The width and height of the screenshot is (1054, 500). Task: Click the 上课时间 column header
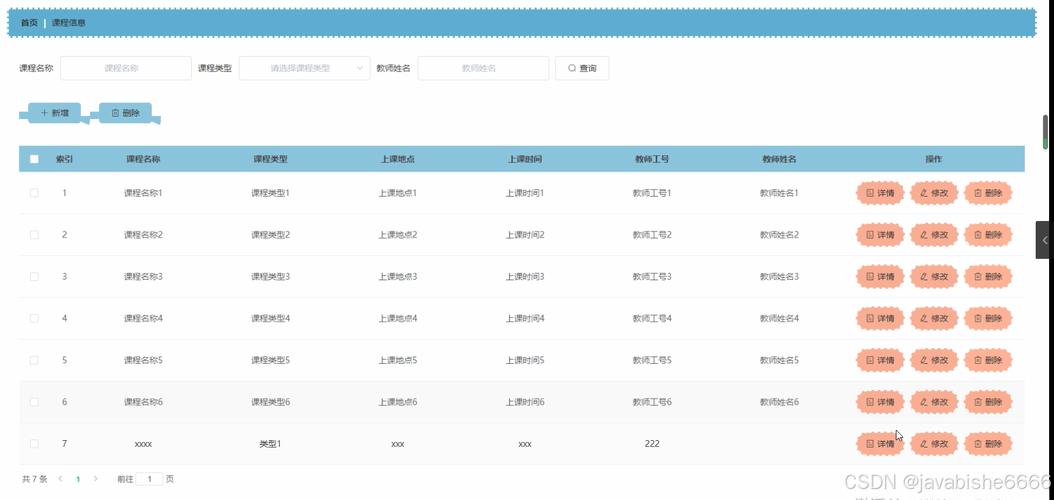point(524,159)
